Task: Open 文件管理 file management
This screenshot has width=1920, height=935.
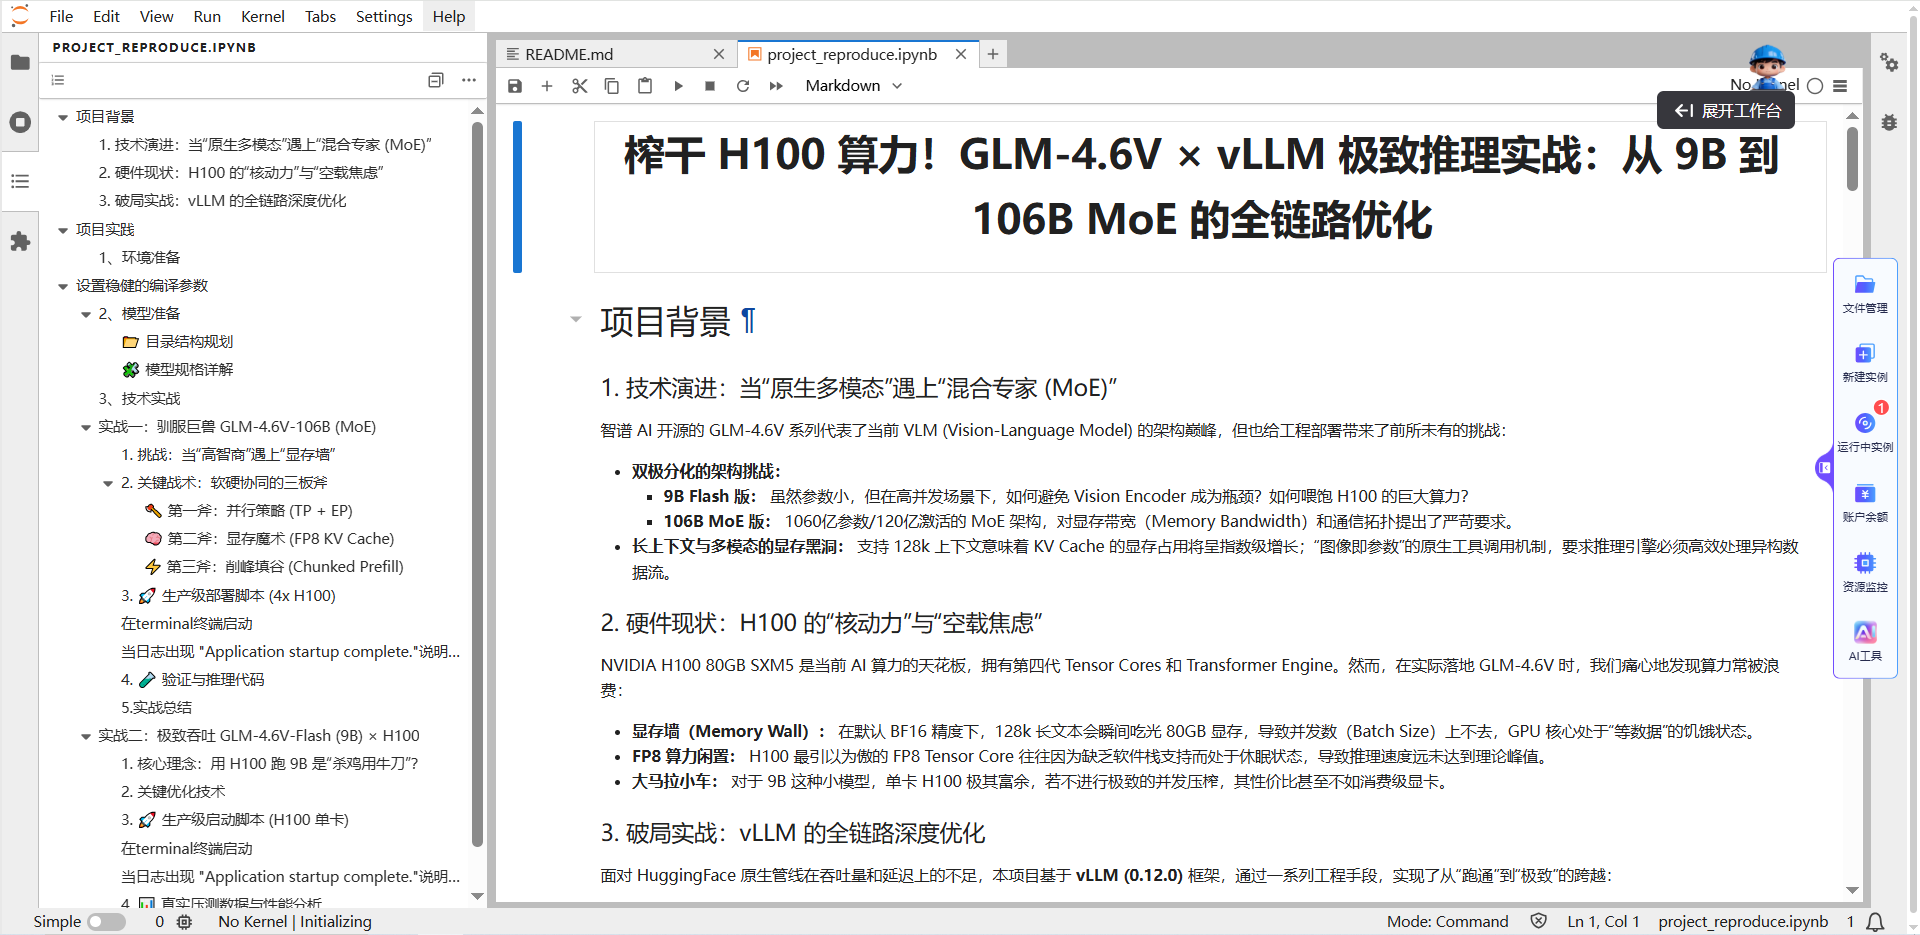Action: 1865,294
